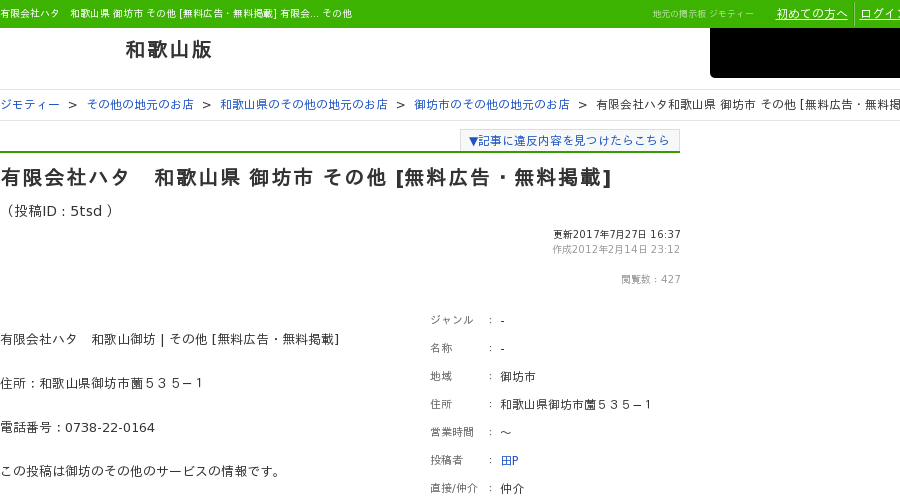Open the ジモティー breadcrumb link

click(30, 104)
